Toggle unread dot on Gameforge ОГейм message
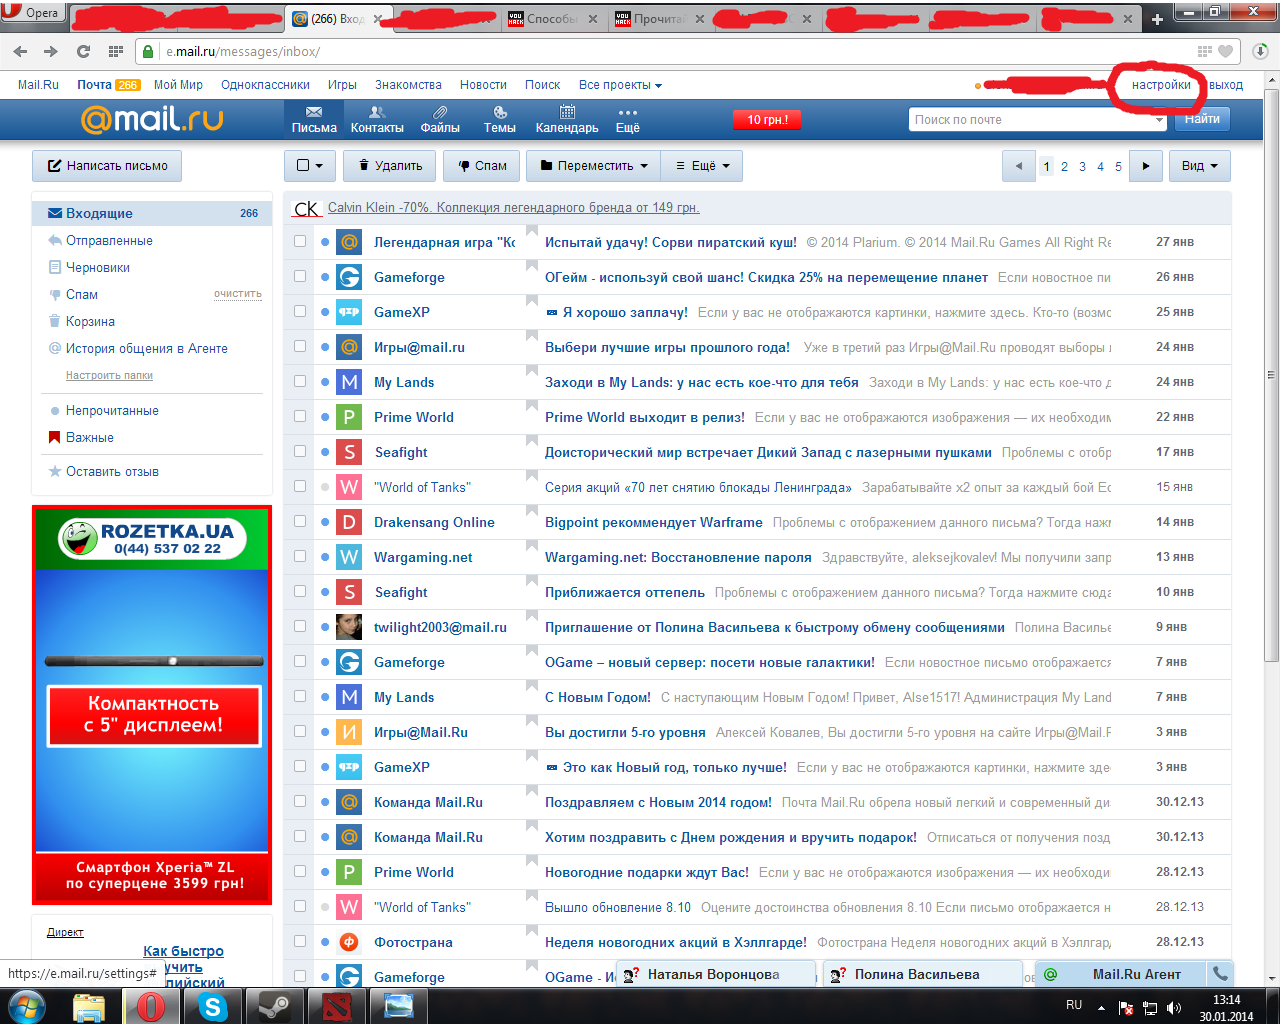Screen dimensions: 1280x1024 (325, 277)
